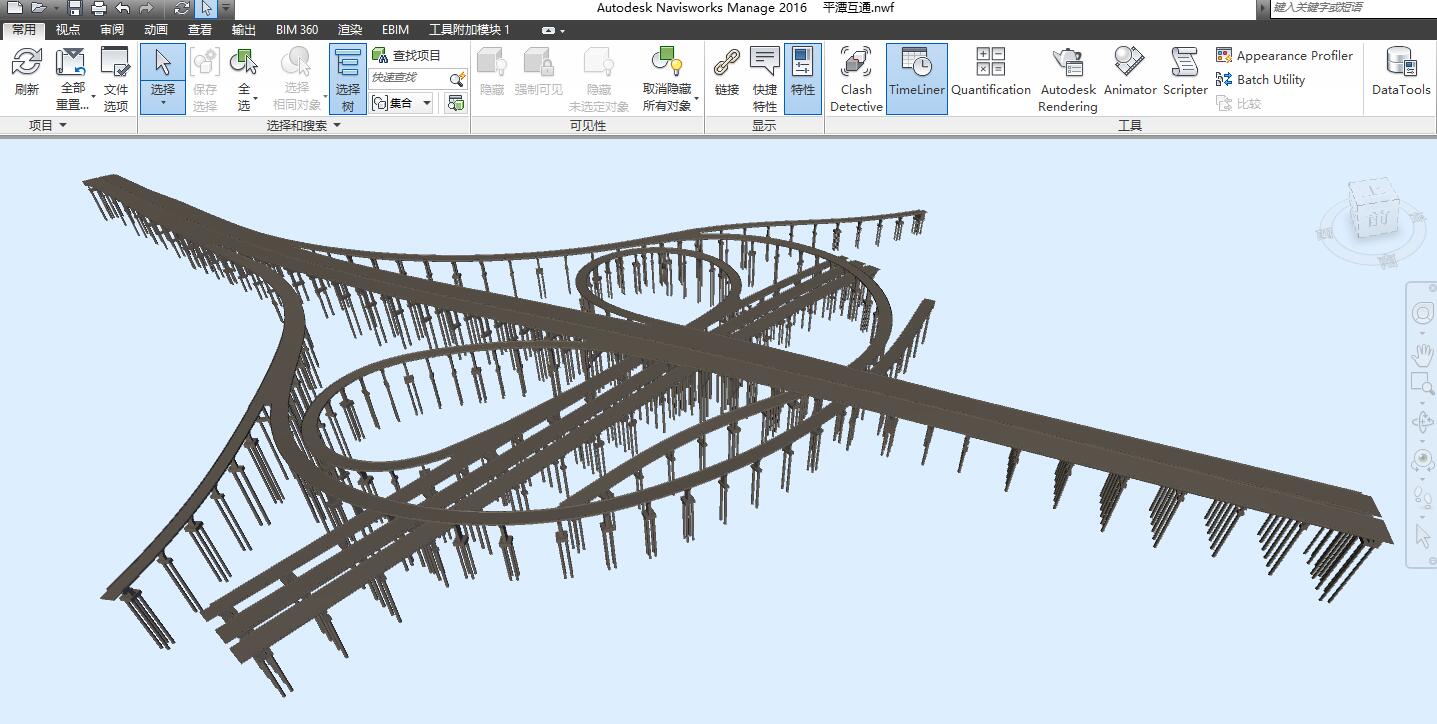Image resolution: width=1437 pixels, height=724 pixels.
Task: Open DataTools from the ribbon
Action: (x=1401, y=71)
